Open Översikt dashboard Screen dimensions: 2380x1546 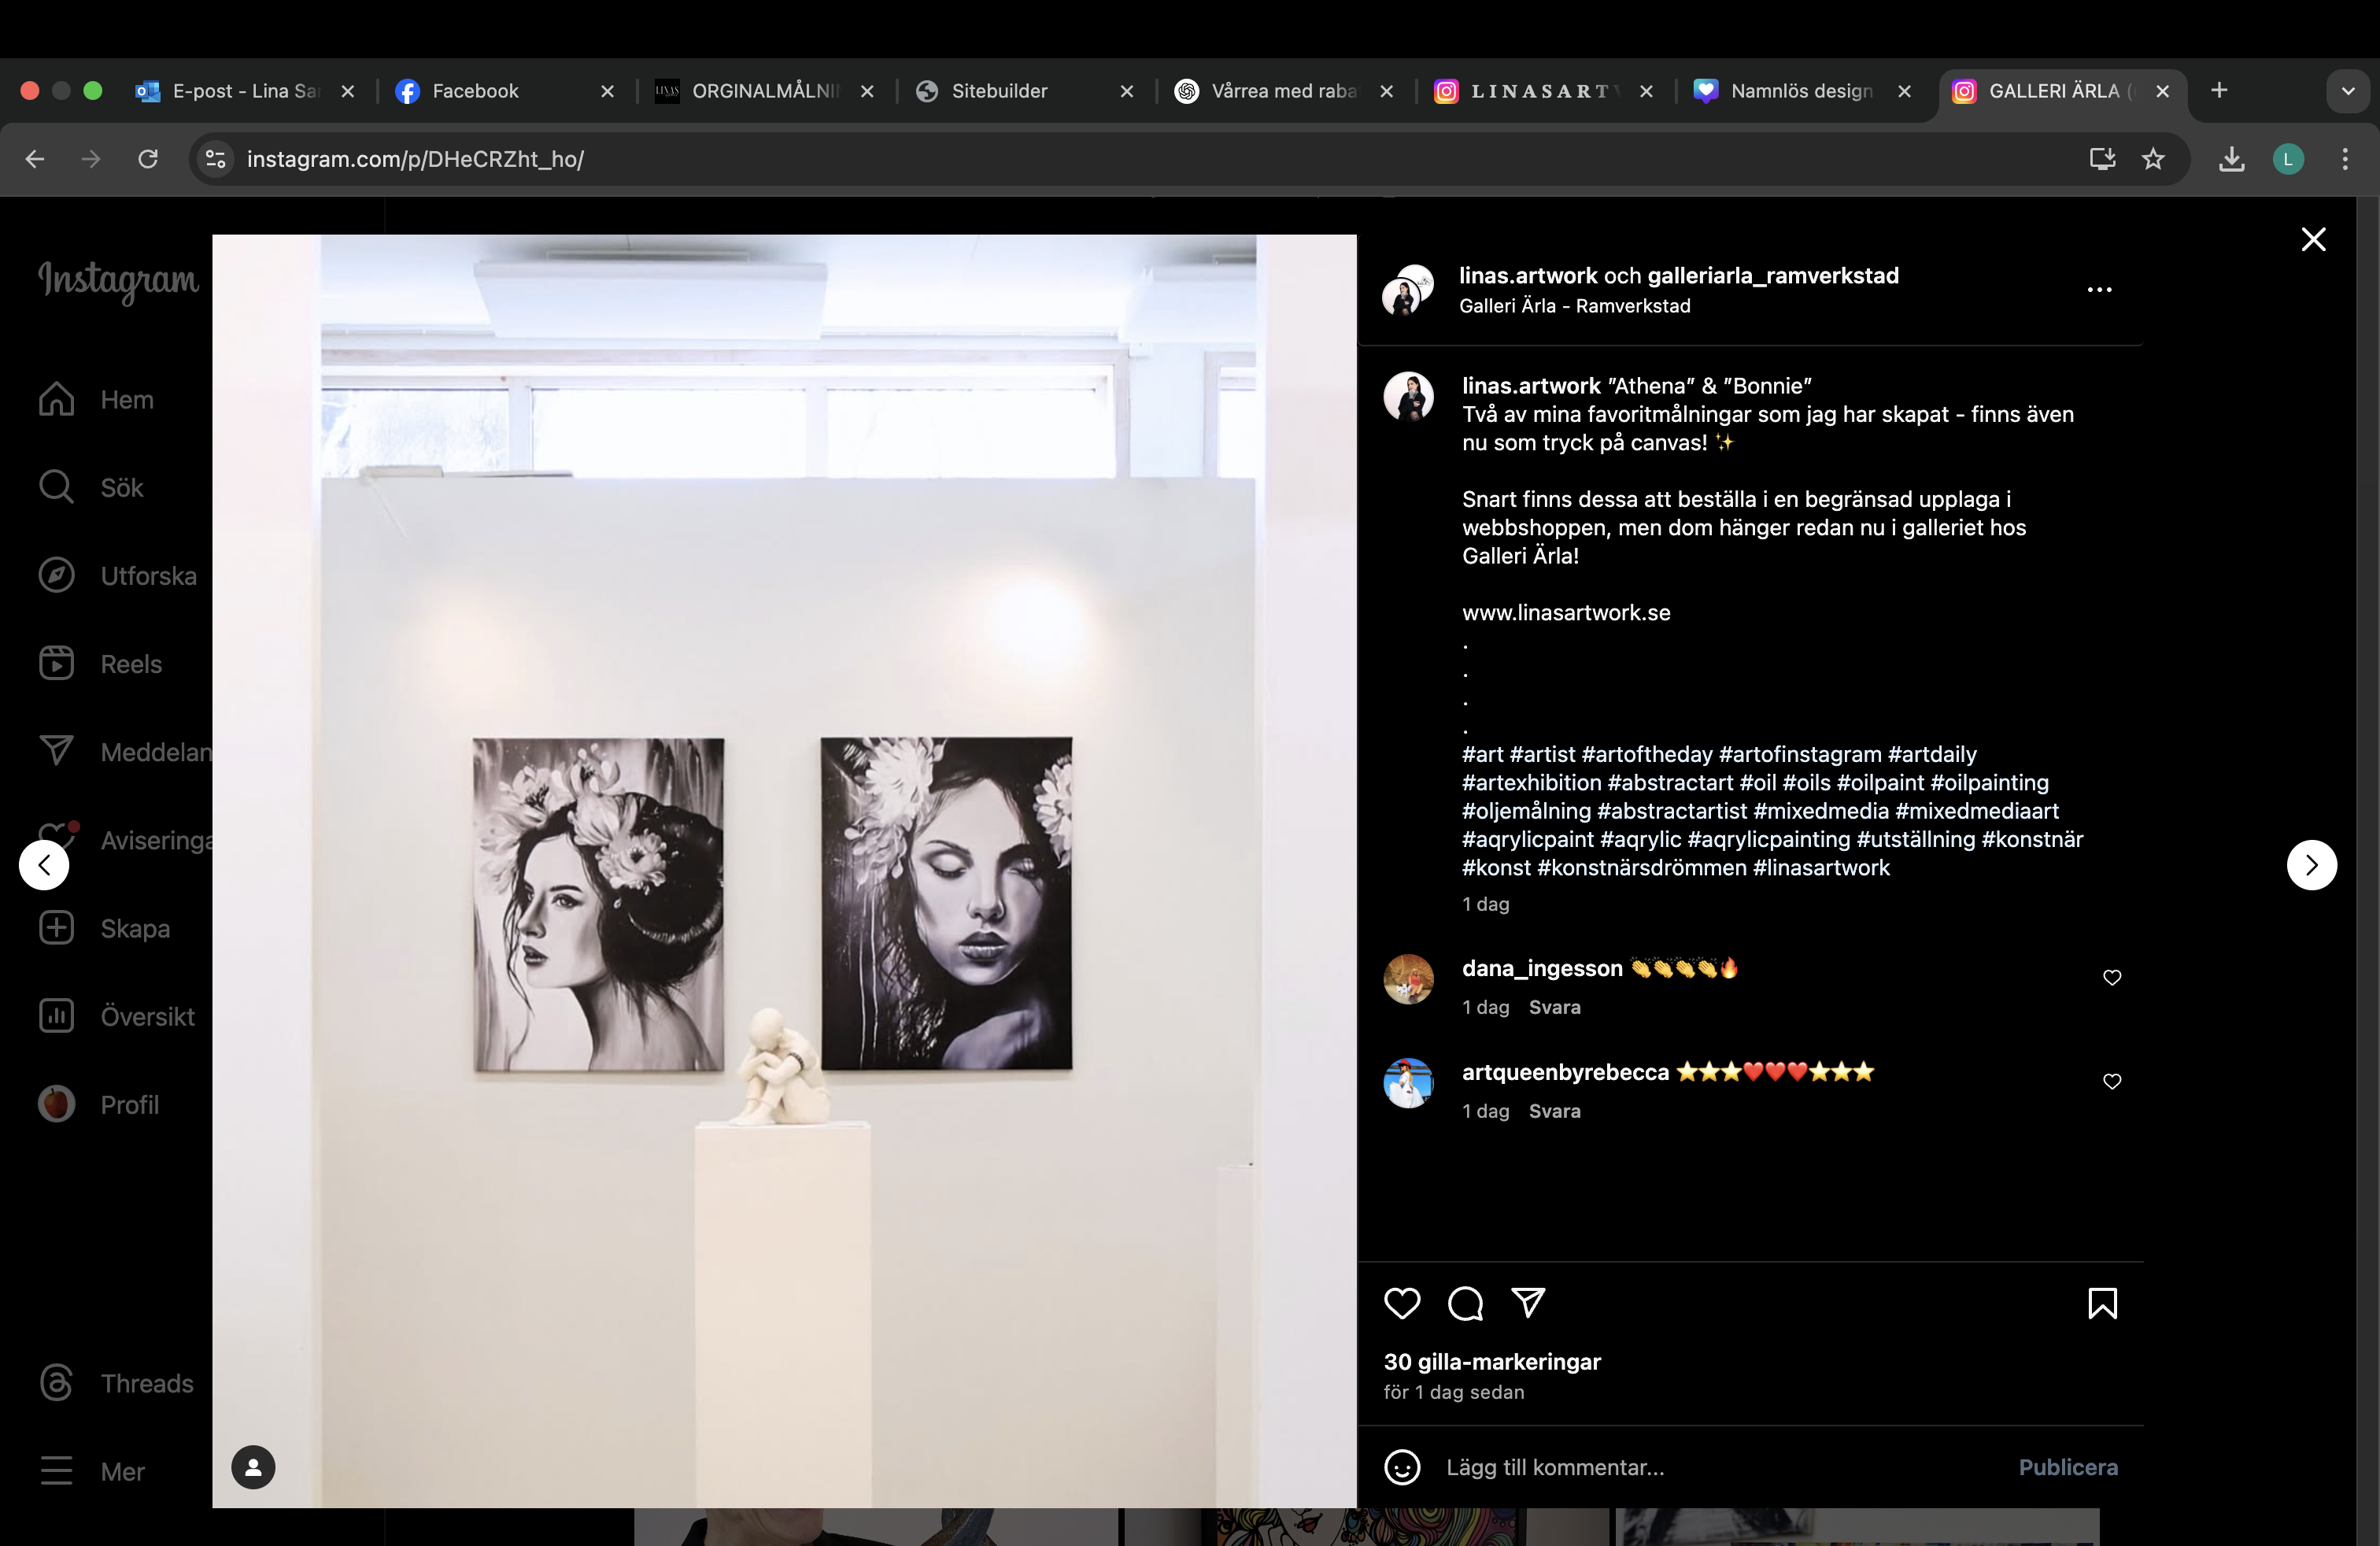(117, 1016)
